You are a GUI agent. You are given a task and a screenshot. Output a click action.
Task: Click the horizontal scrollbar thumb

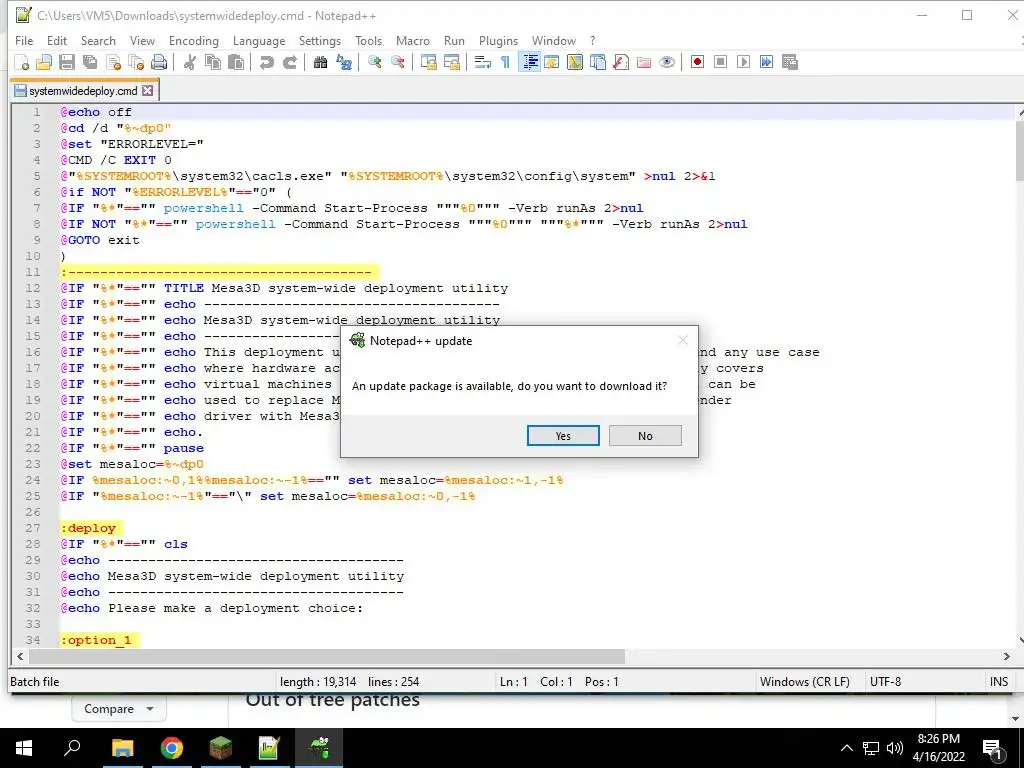coord(327,656)
